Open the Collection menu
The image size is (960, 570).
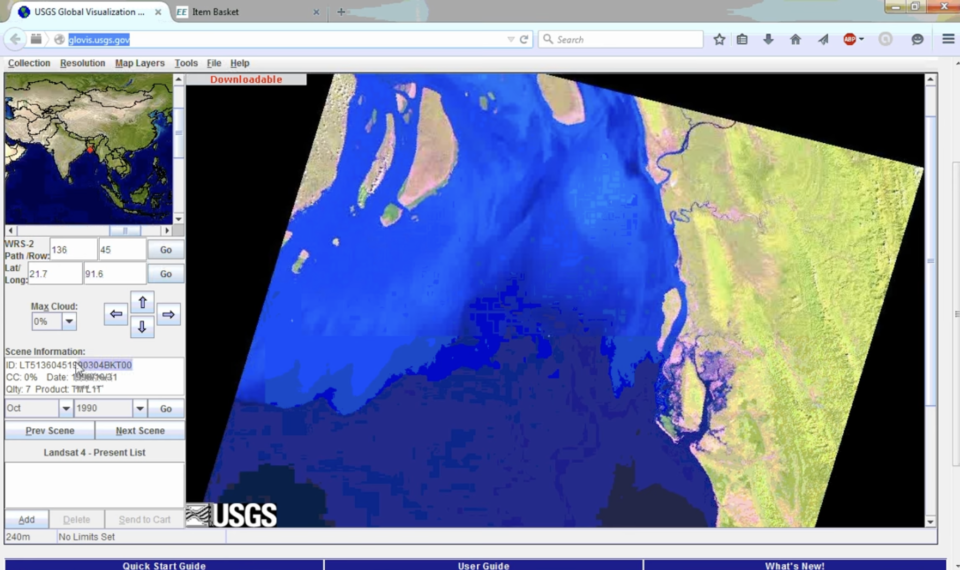click(29, 63)
